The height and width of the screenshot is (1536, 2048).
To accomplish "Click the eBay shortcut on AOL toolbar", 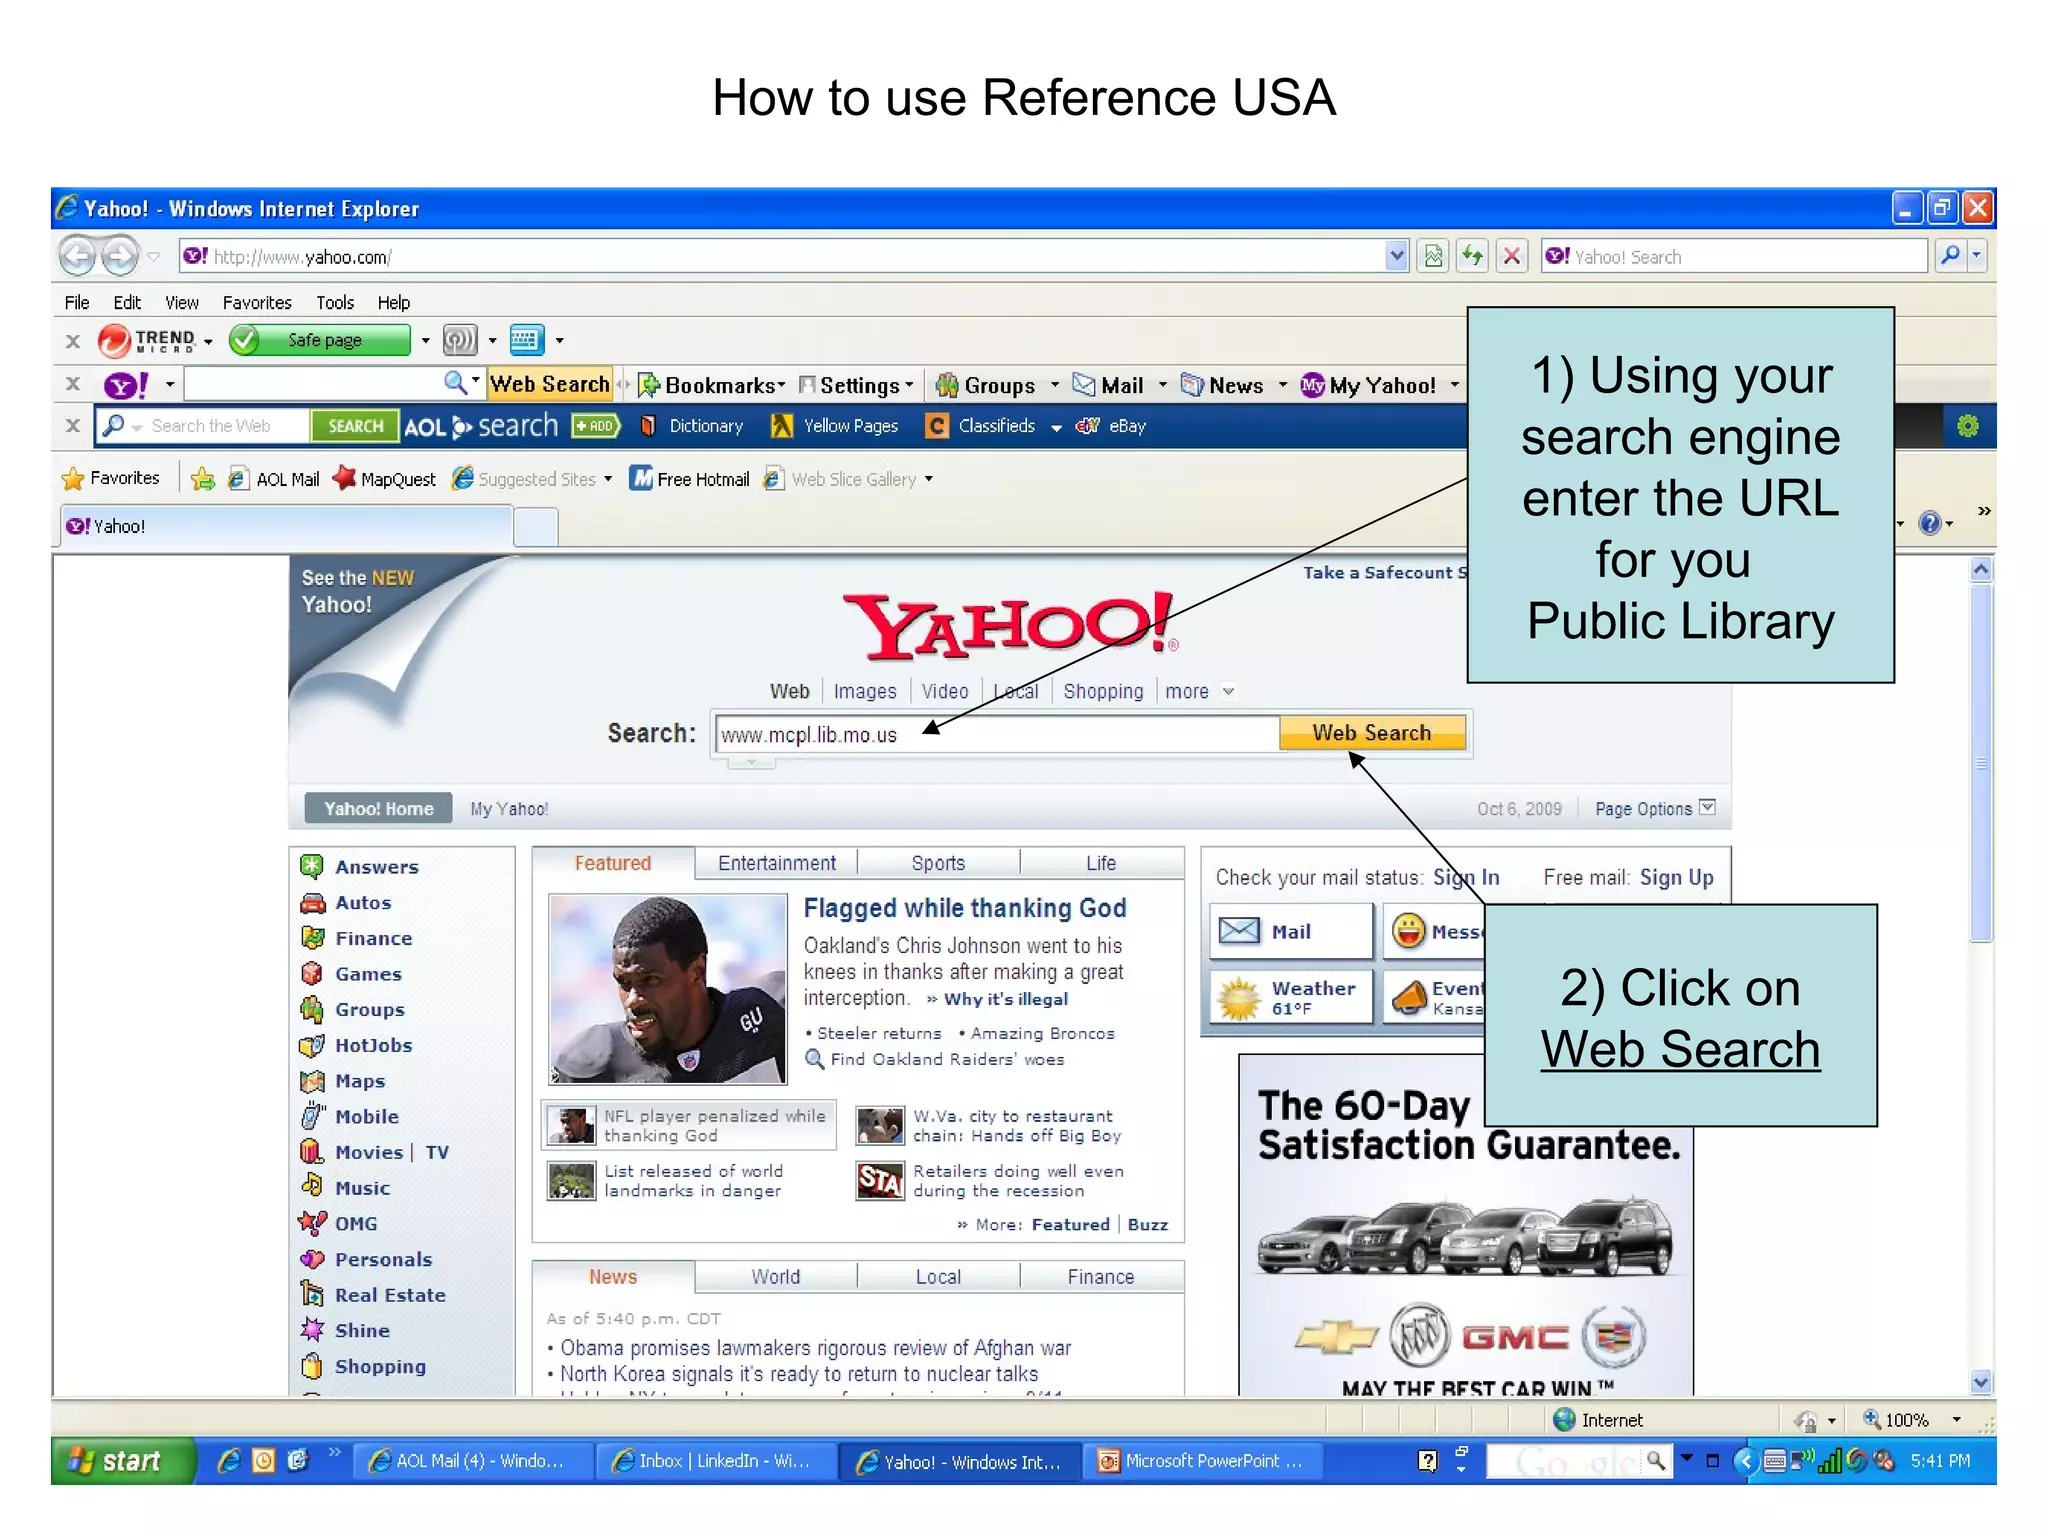I will (1110, 426).
